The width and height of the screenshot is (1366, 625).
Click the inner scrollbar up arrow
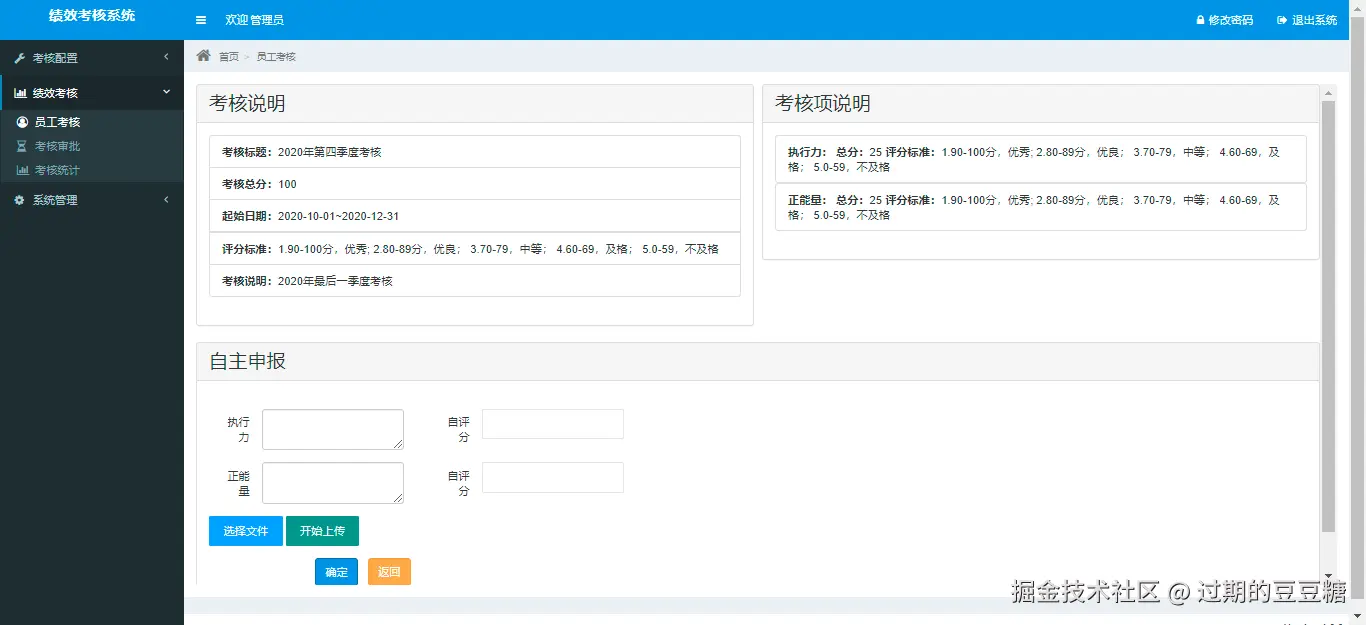click(1329, 93)
